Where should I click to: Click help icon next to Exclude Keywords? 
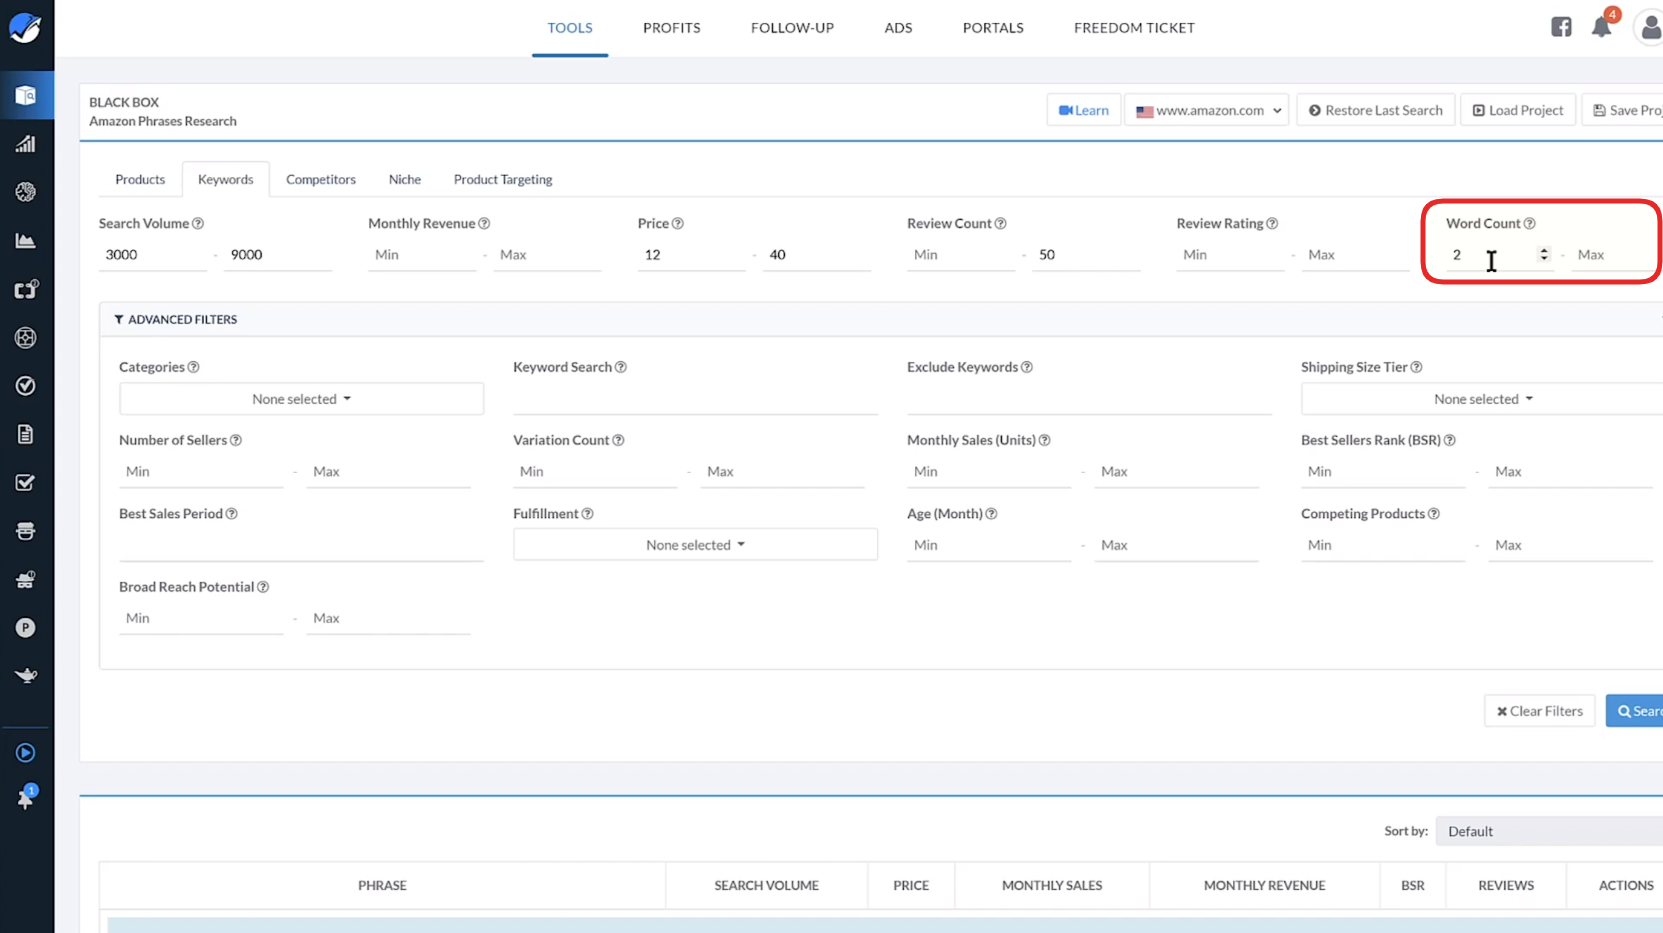(1027, 367)
